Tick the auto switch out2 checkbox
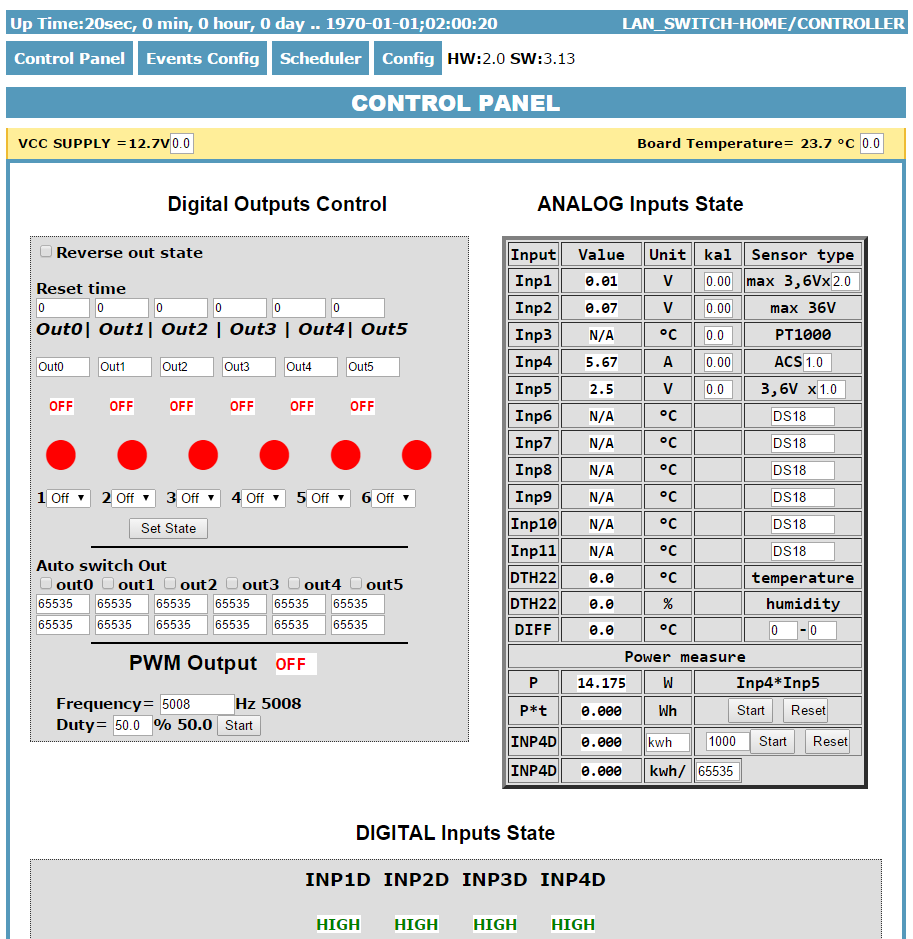The image size is (913, 939). point(170,583)
